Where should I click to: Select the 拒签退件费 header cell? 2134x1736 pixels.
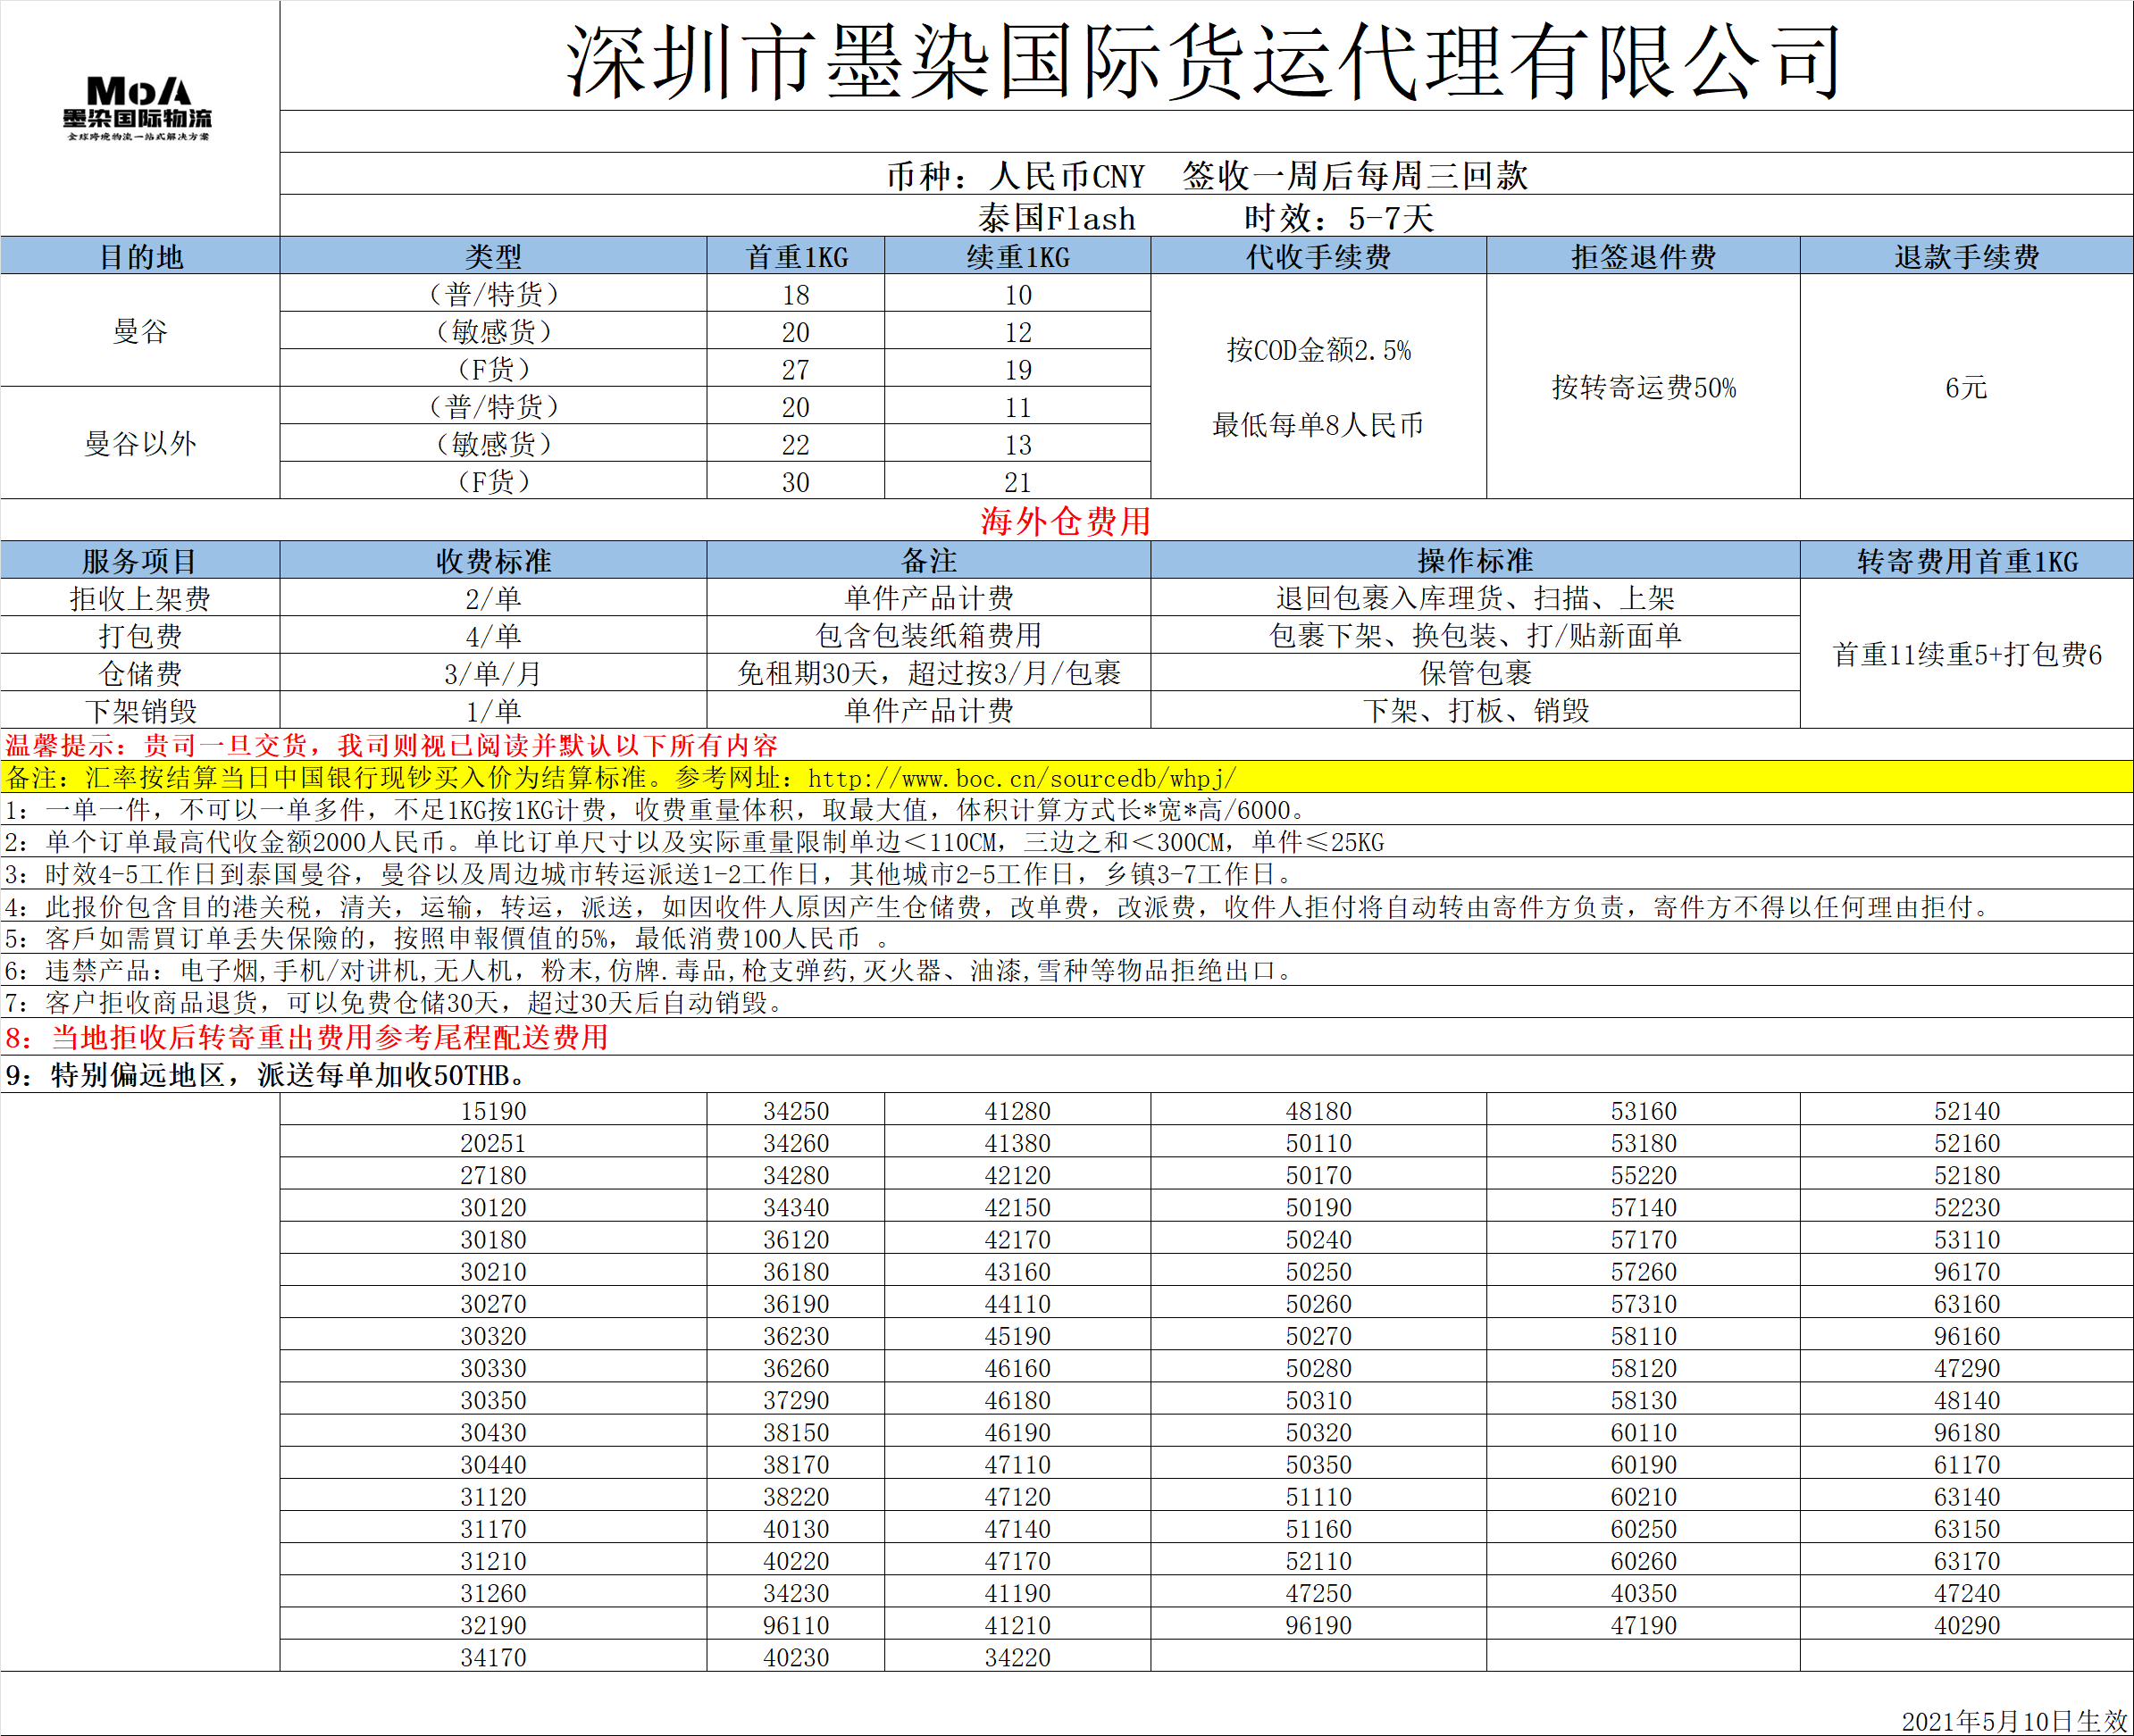(x=1642, y=257)
